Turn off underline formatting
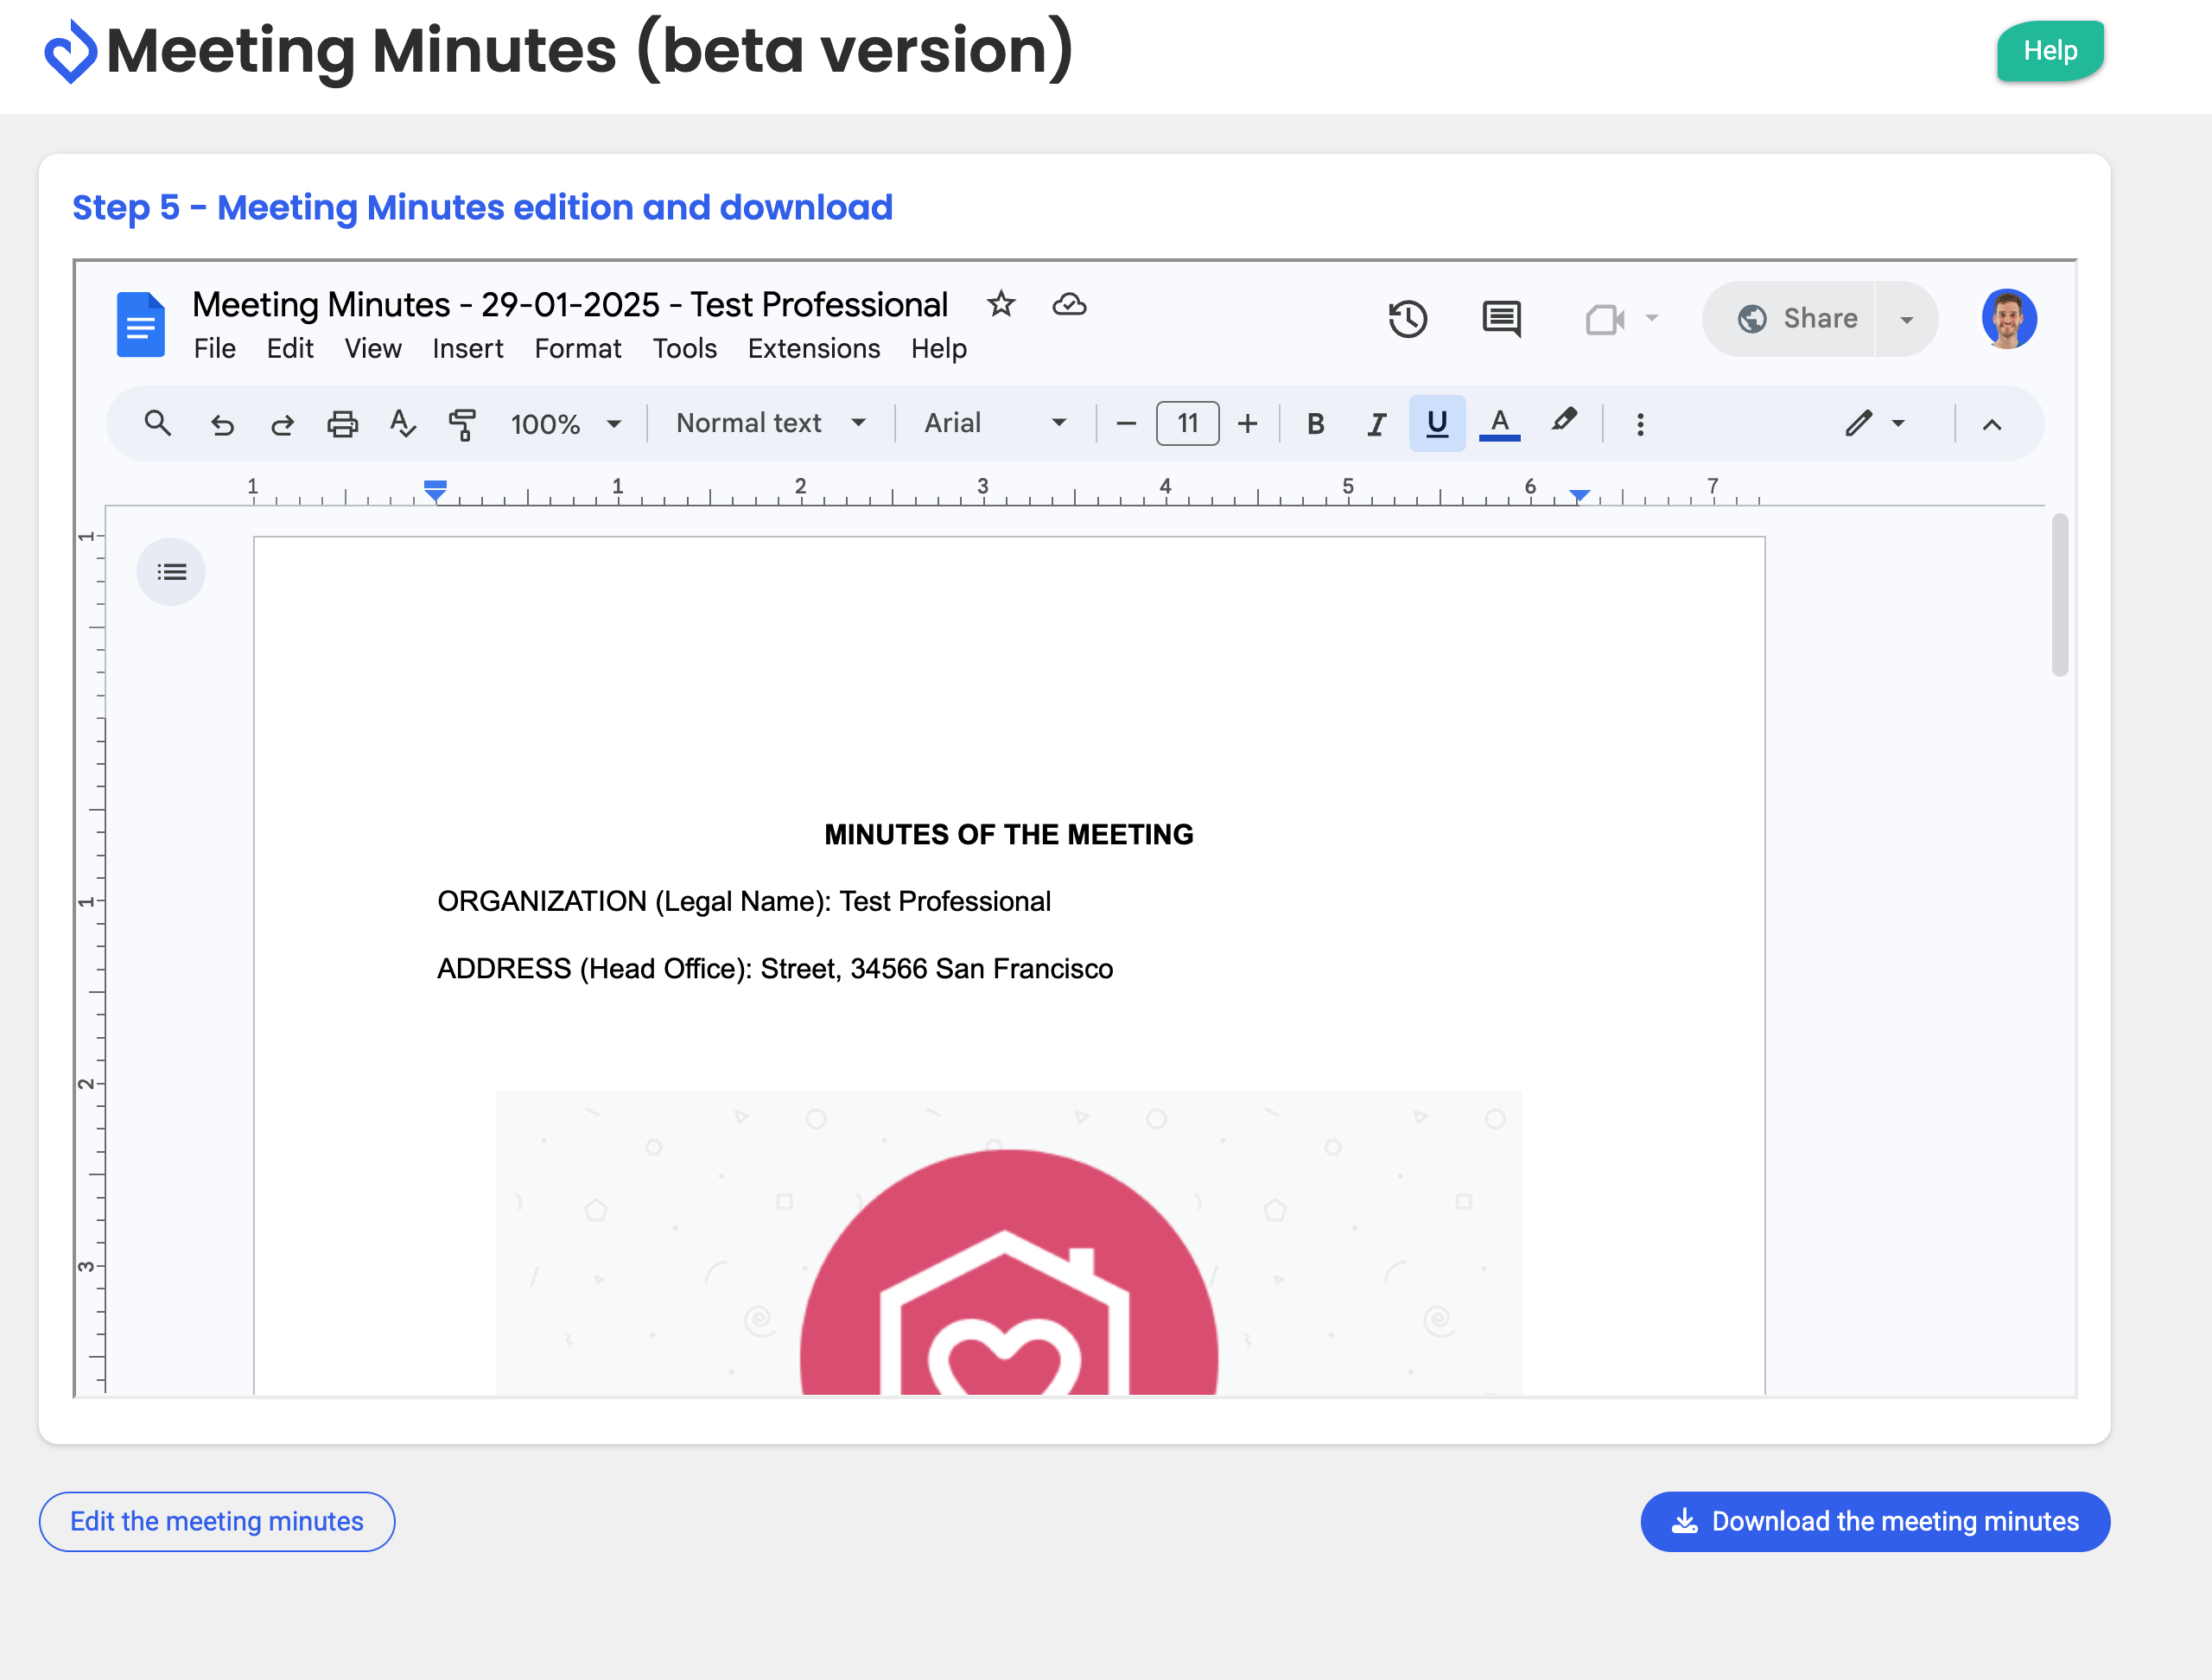The image size is (2212, 1680). point(1437,424)
